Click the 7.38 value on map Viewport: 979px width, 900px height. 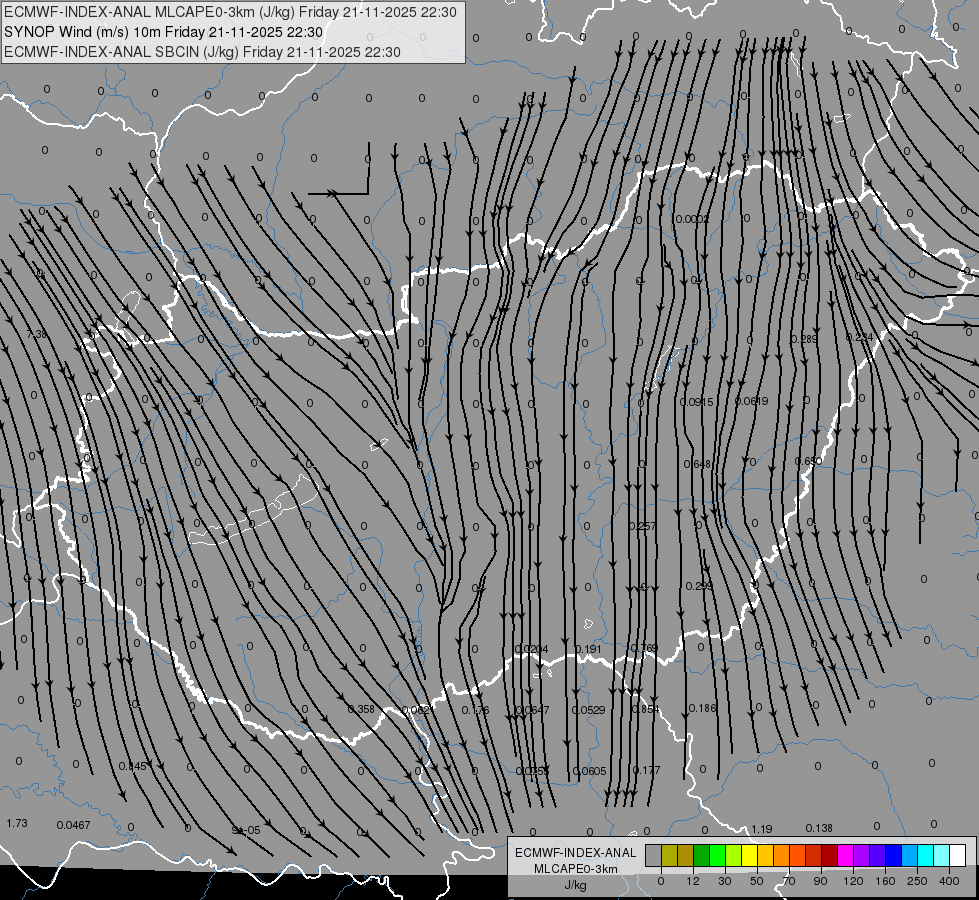coord(36,334)
